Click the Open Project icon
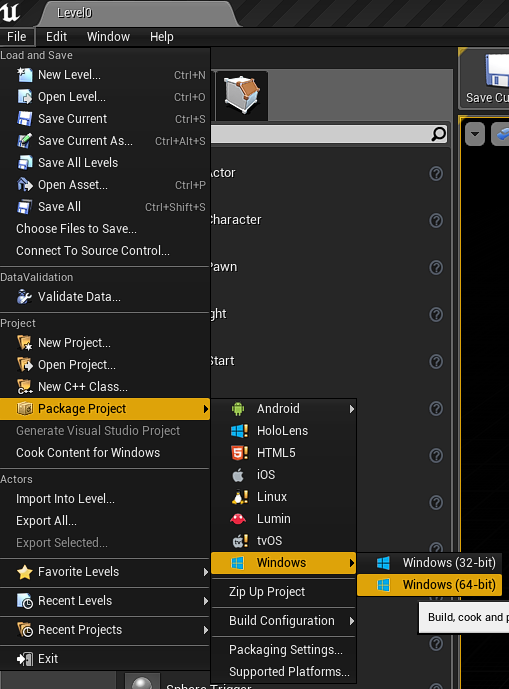Image resolution: width=509 pixels, height=689 pixels. coord(25,365)
